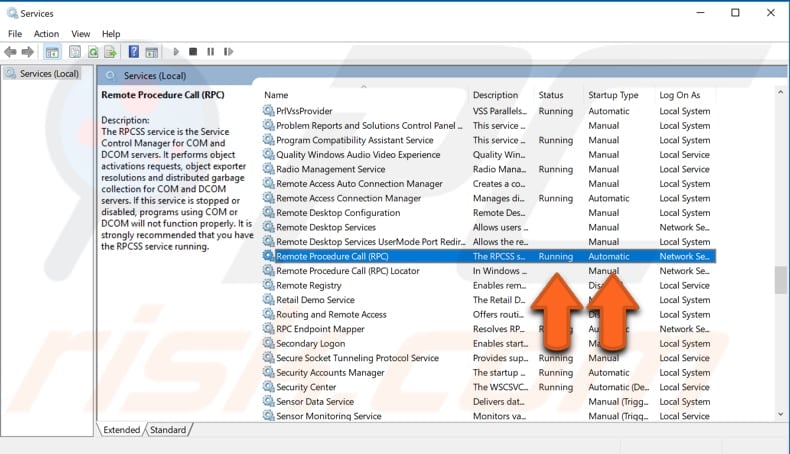Click "Enables rem..." description of Remote Registry
The image size is (790, 454).
pyautogui.click(x=499, y=285)
